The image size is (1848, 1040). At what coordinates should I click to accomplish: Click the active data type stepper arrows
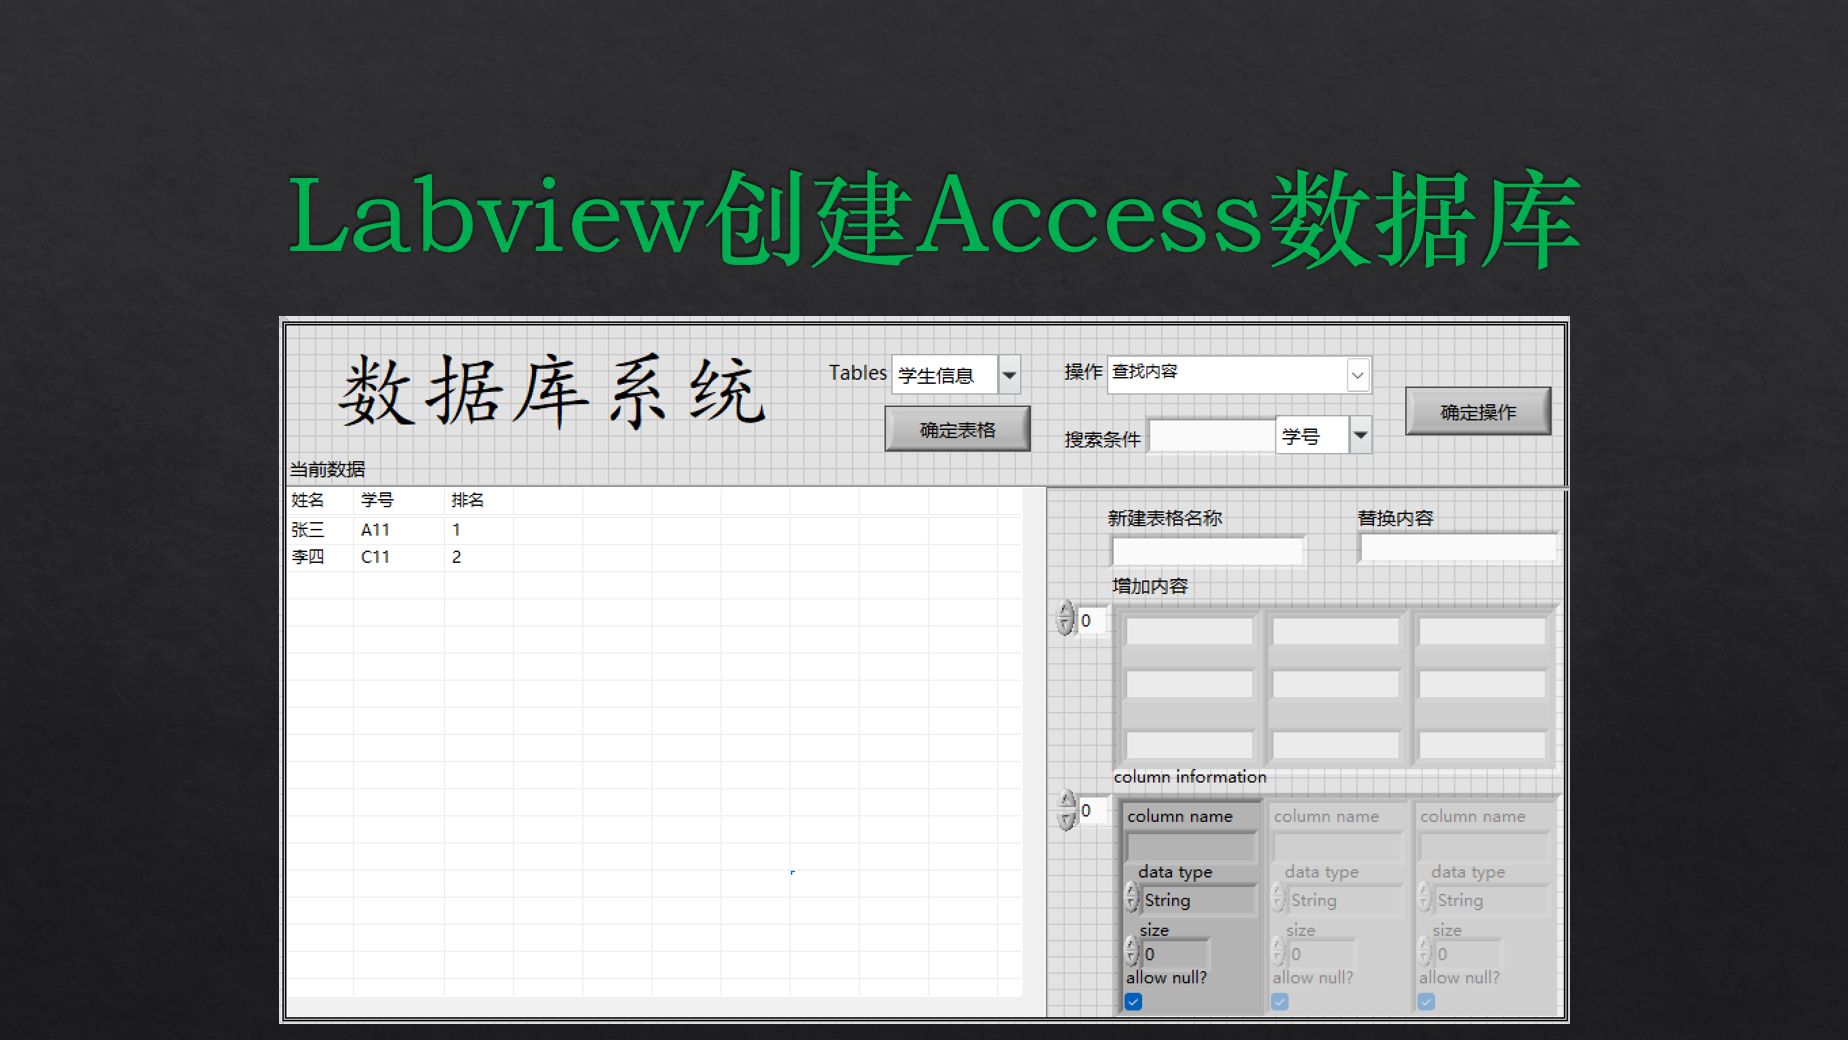point(1132,898)
